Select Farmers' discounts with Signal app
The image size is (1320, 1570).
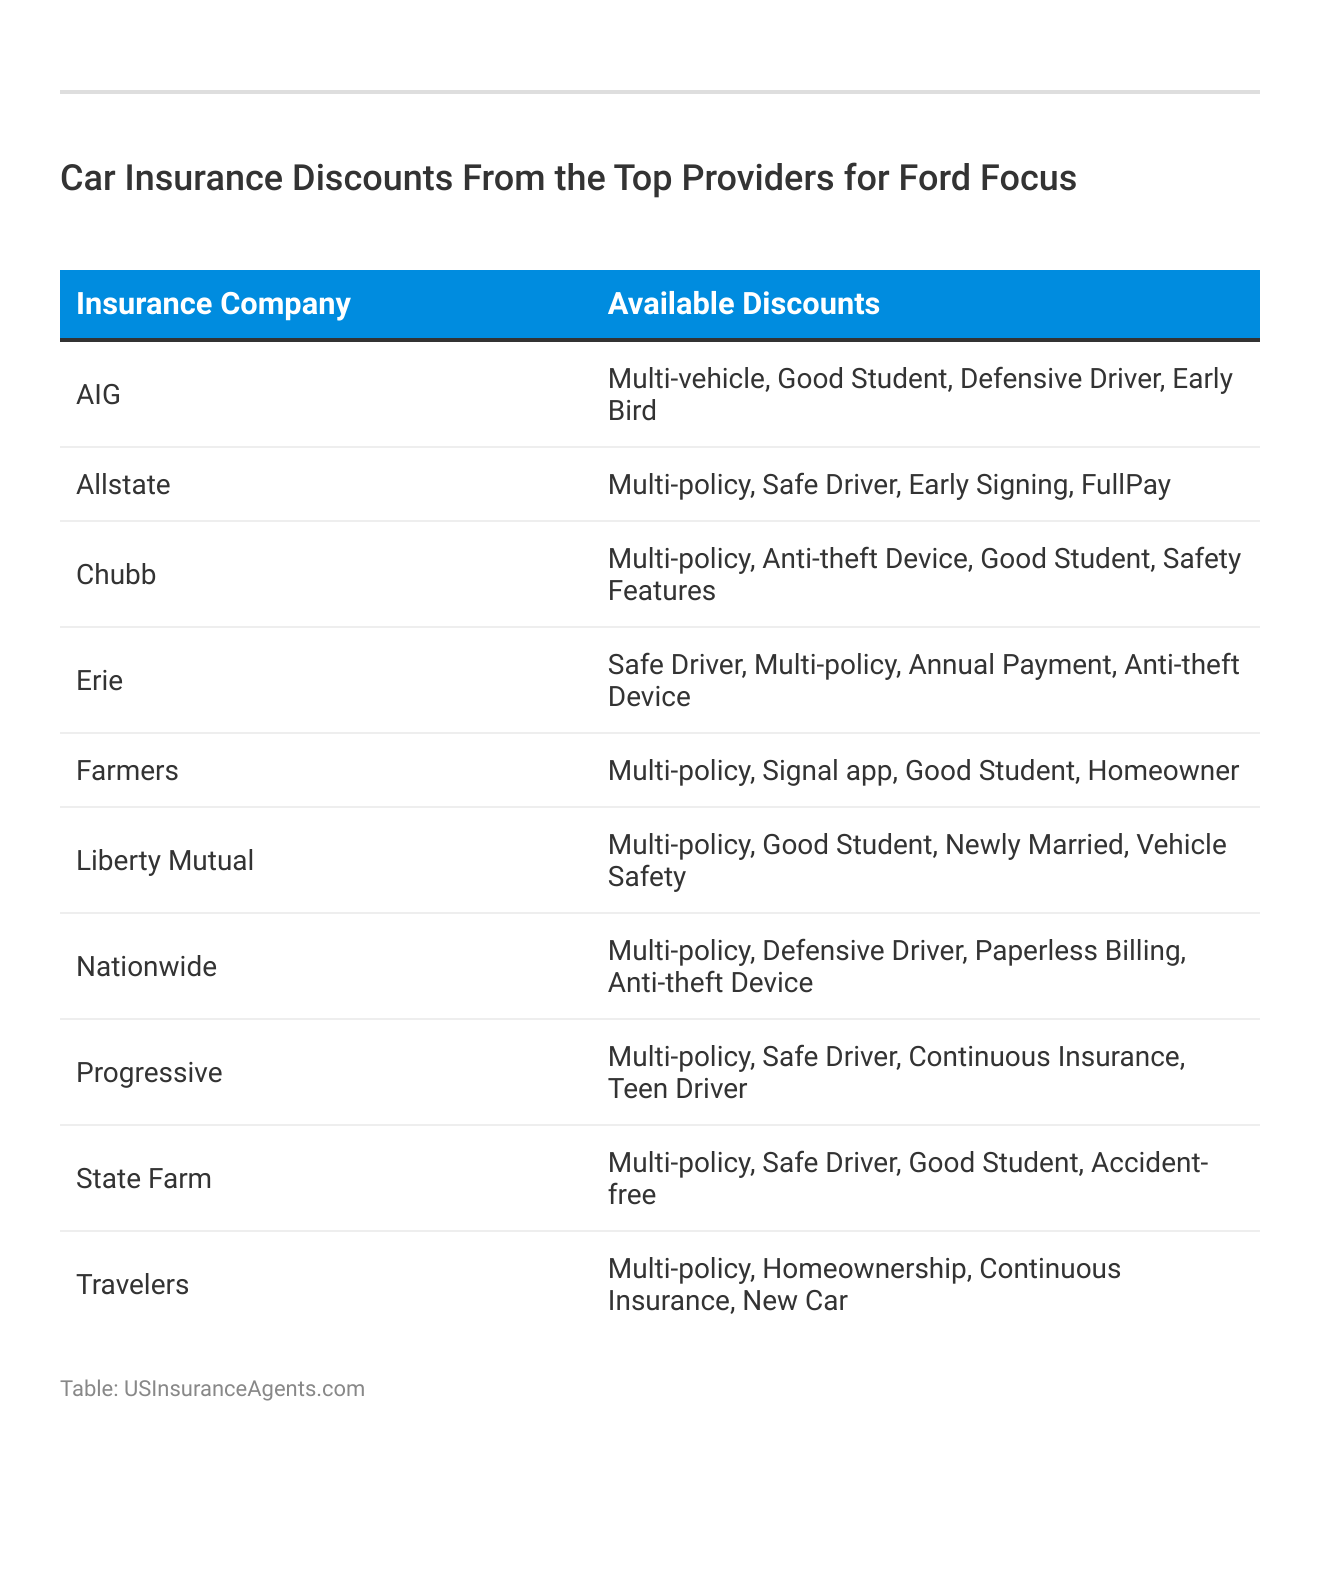(x=923, y=771)
